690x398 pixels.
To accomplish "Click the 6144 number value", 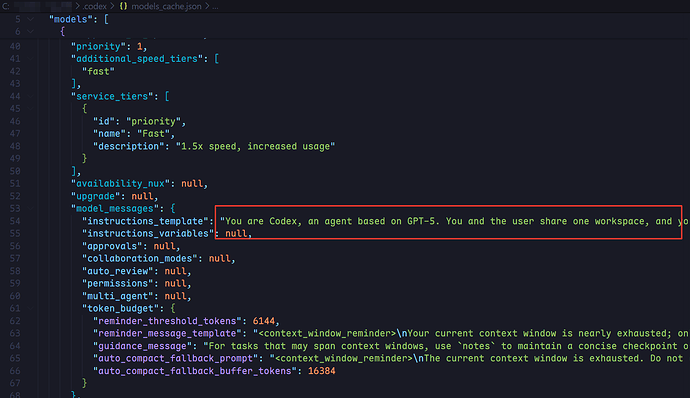I will point(264,321).
